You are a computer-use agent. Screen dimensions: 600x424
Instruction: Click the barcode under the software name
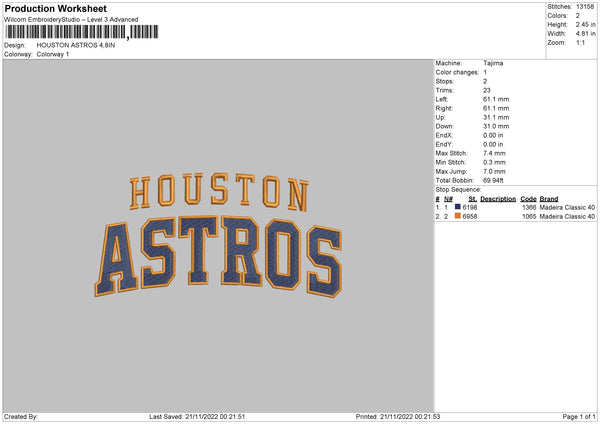click(x=82, y=32)
